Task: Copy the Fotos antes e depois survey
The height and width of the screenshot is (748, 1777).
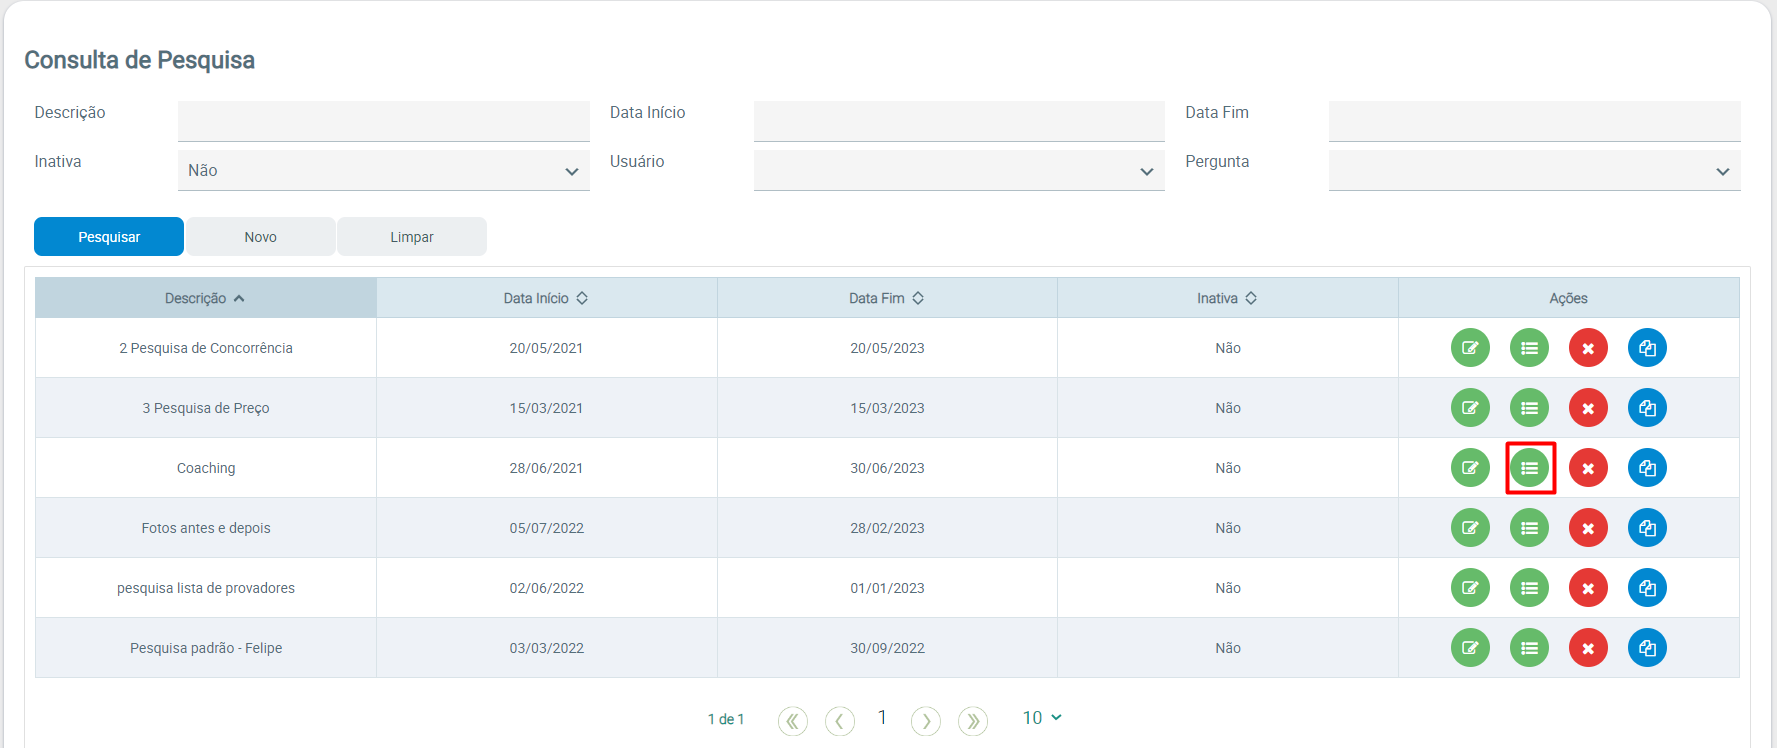Action: [x=1647, y=528]
